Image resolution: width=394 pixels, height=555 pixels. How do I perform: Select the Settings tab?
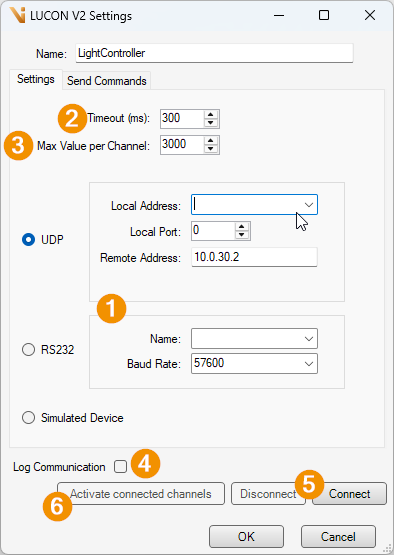(36, 79)
